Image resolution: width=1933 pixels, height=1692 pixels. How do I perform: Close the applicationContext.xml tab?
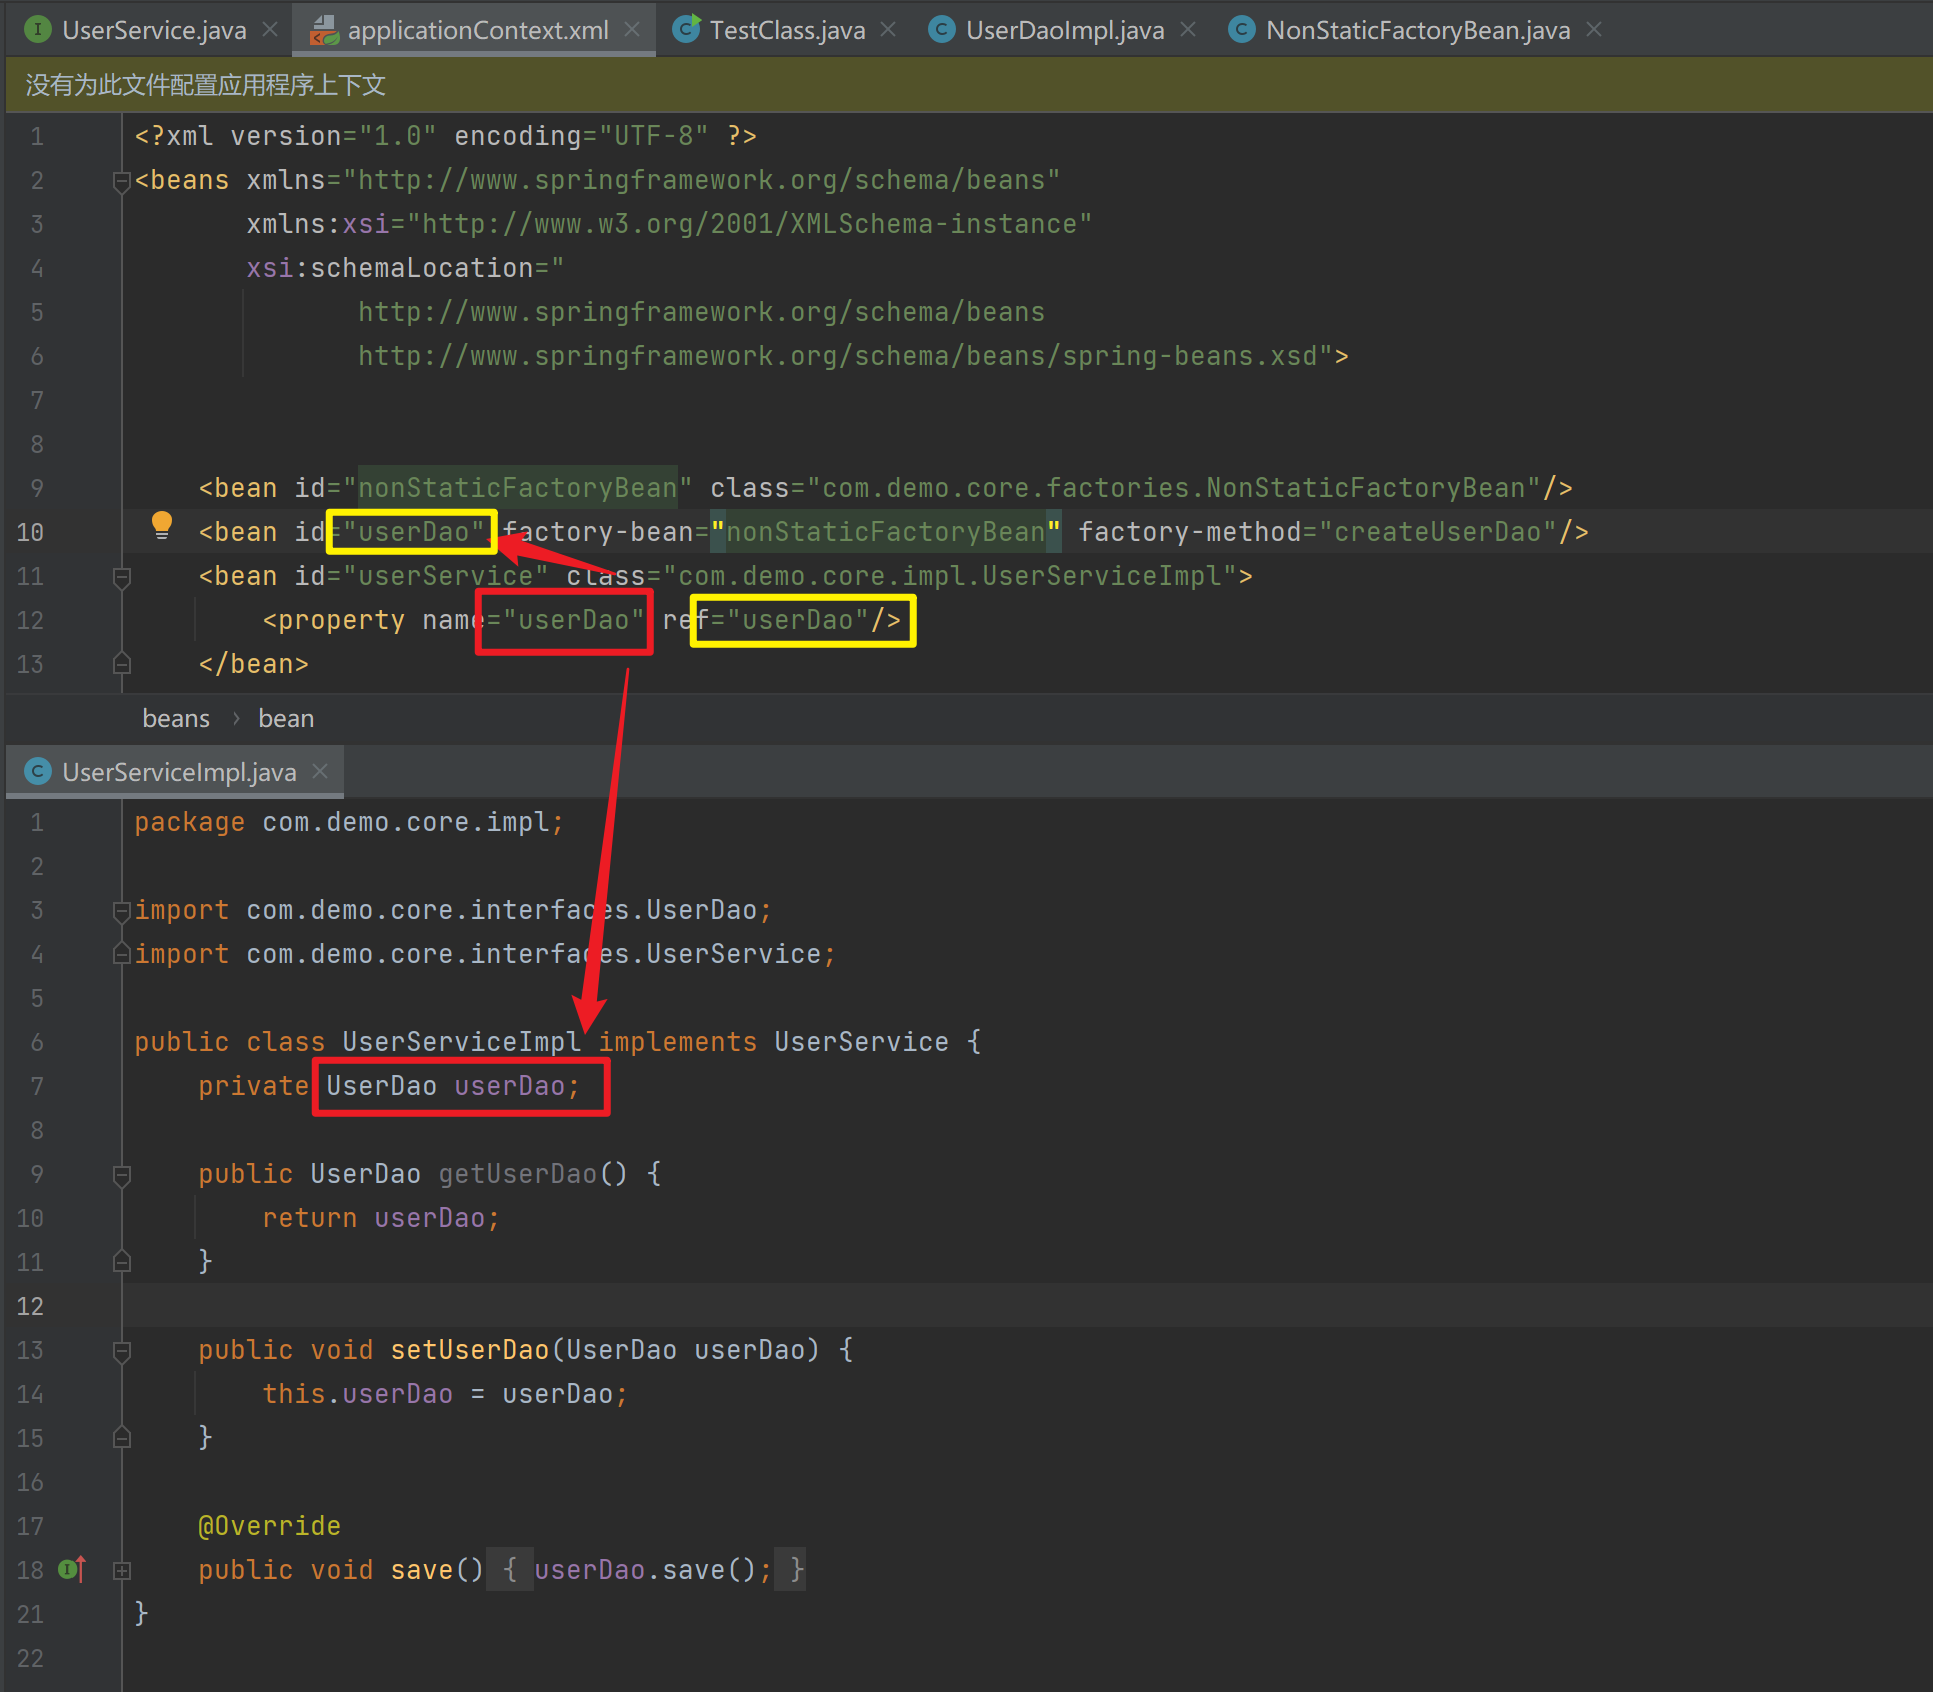pos(632,30)
